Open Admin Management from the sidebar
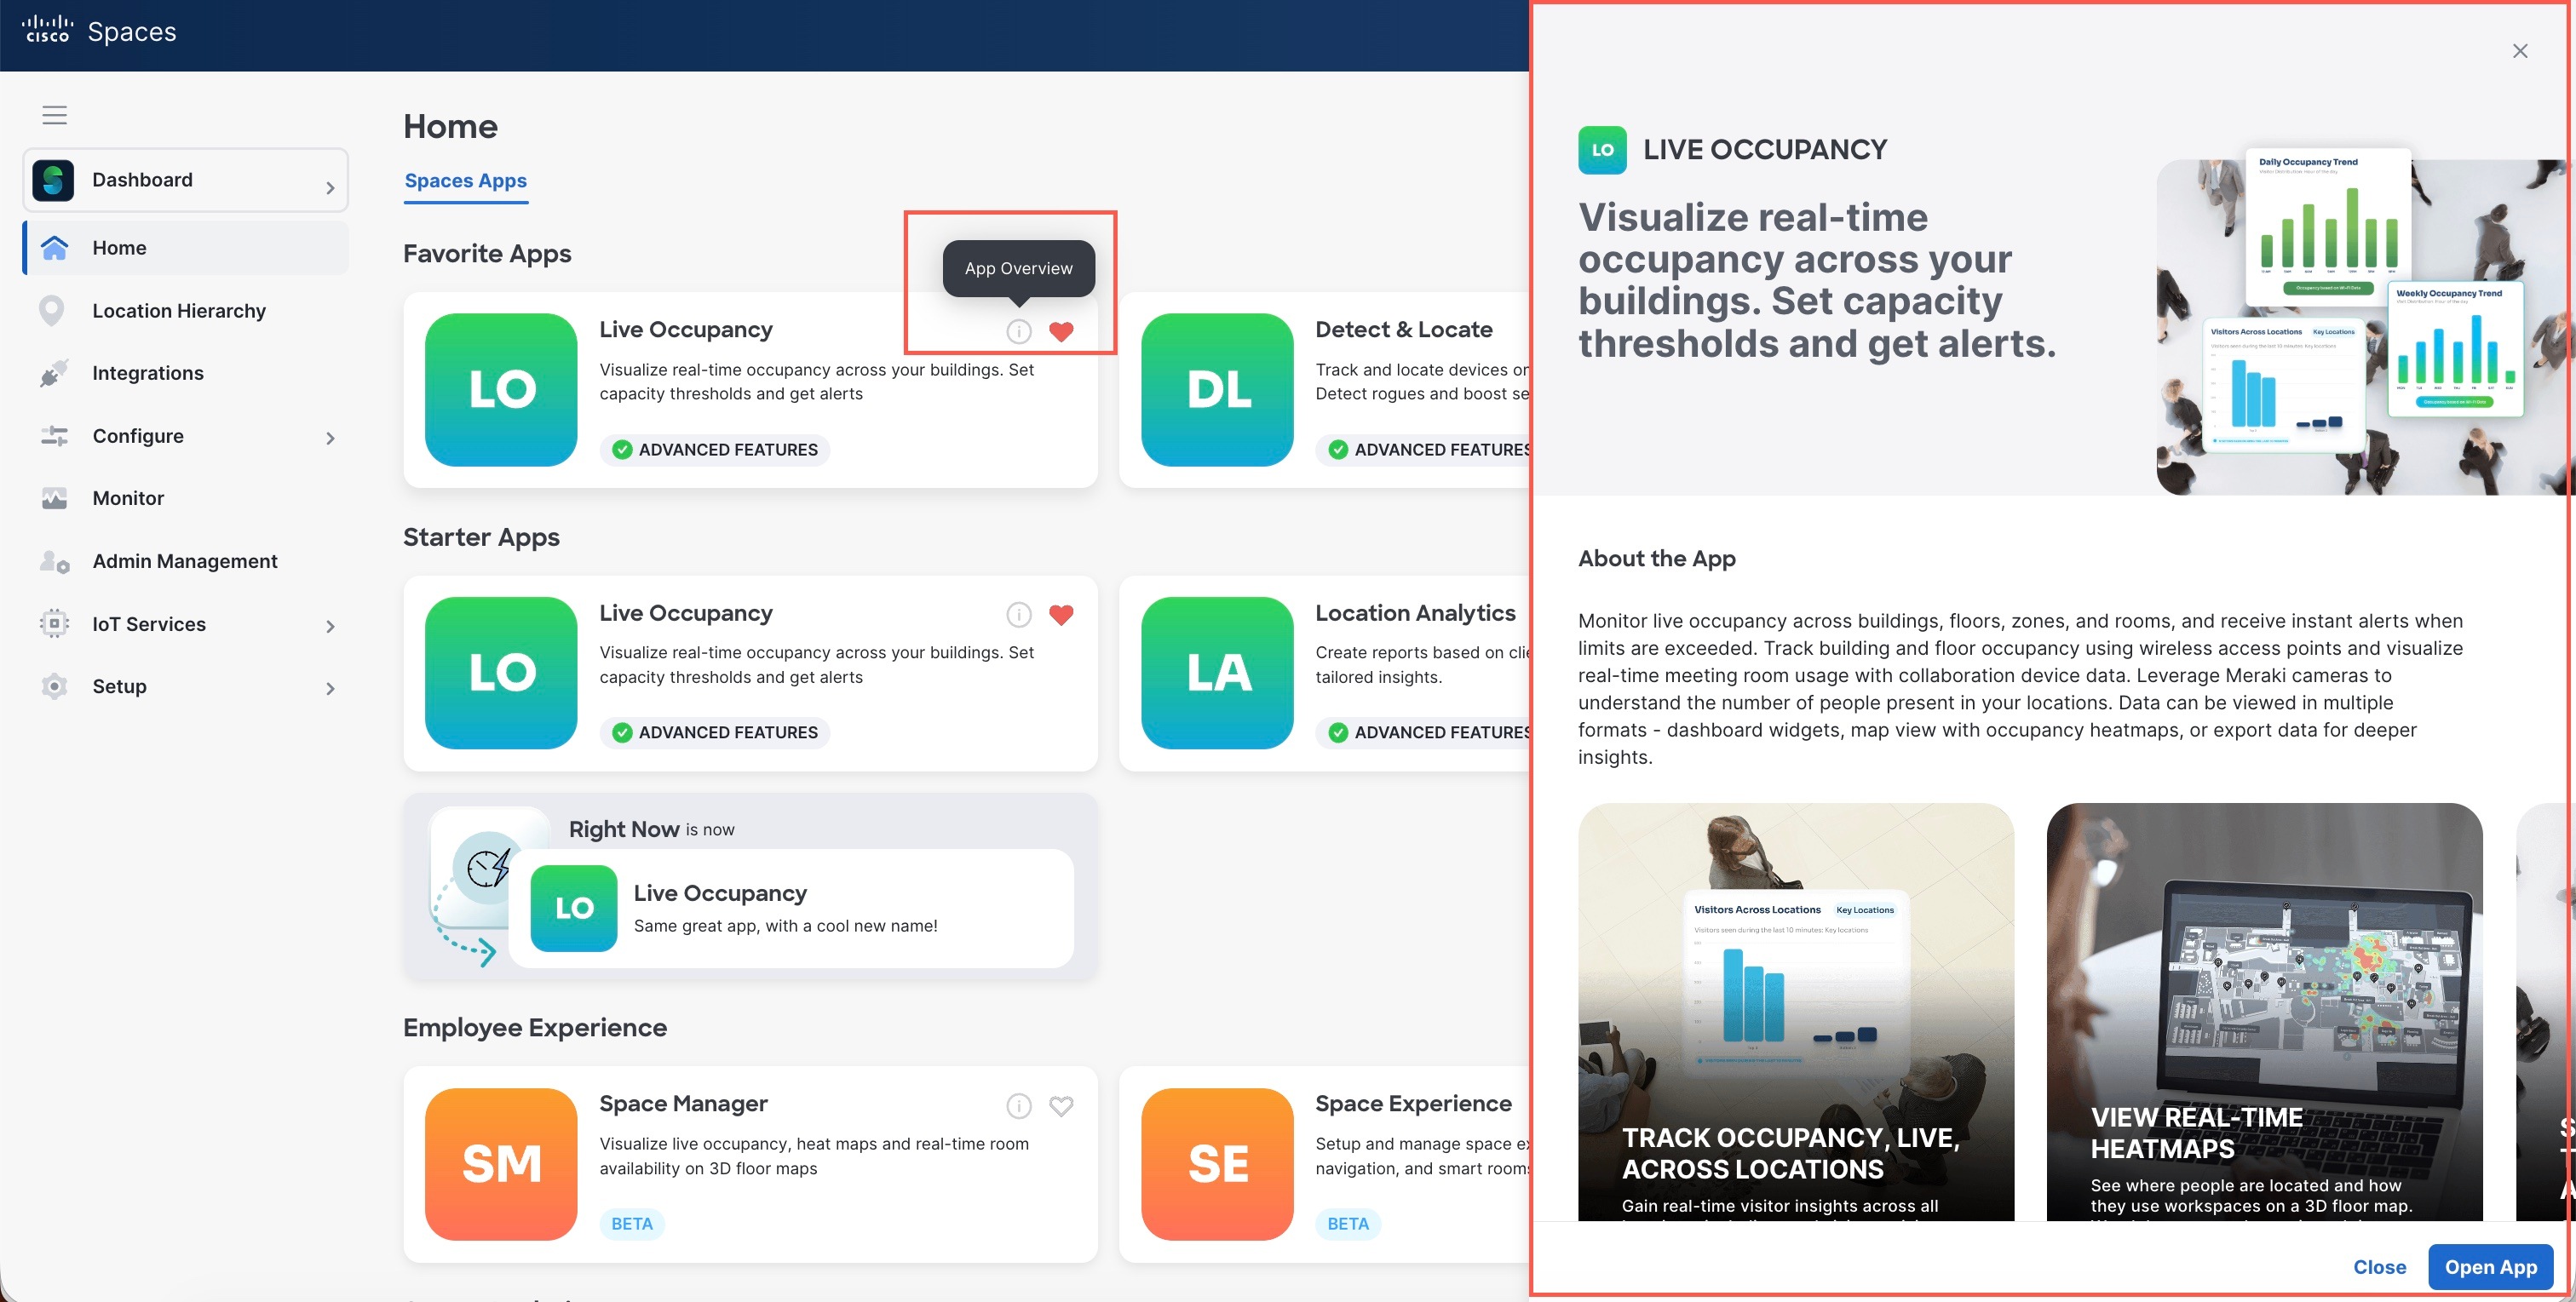The image size is (2576, 1302). pyautogui.click(x=184, y=561)
